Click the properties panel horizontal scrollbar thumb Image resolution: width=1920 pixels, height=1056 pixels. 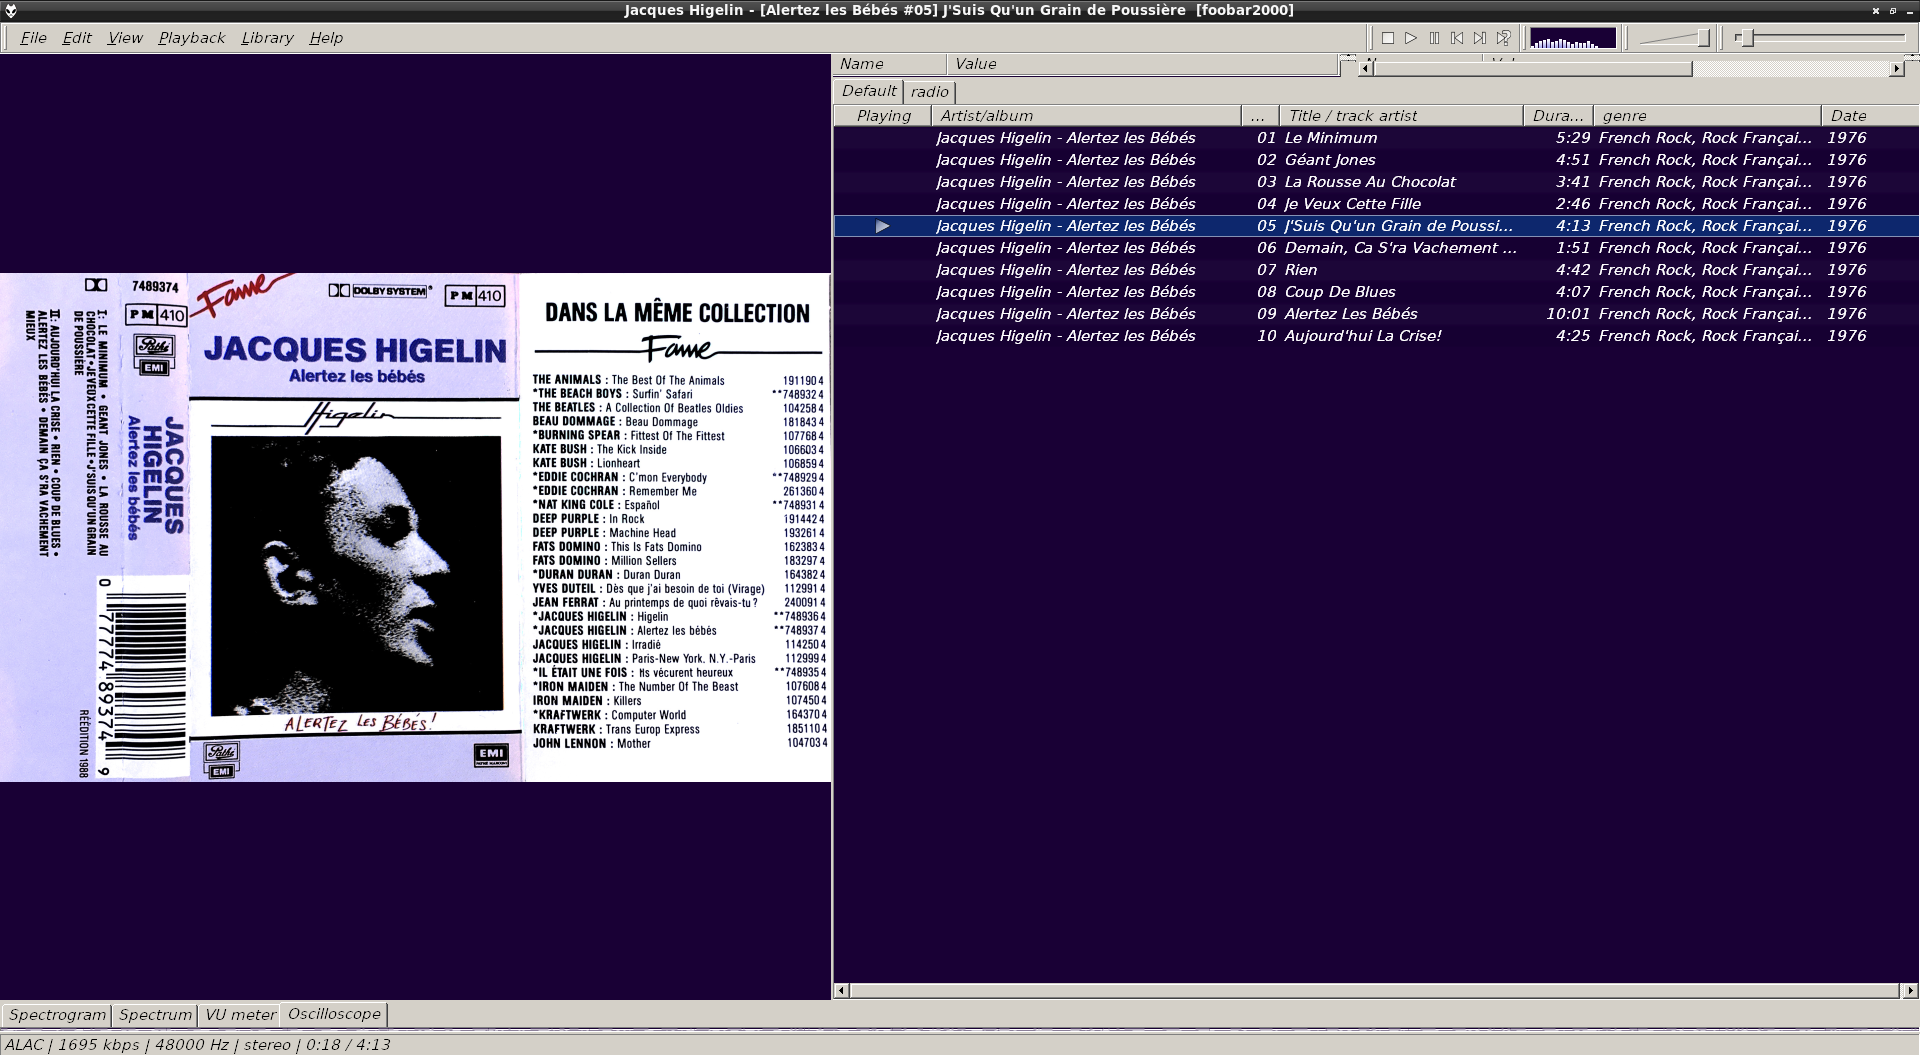[1533, 69]
